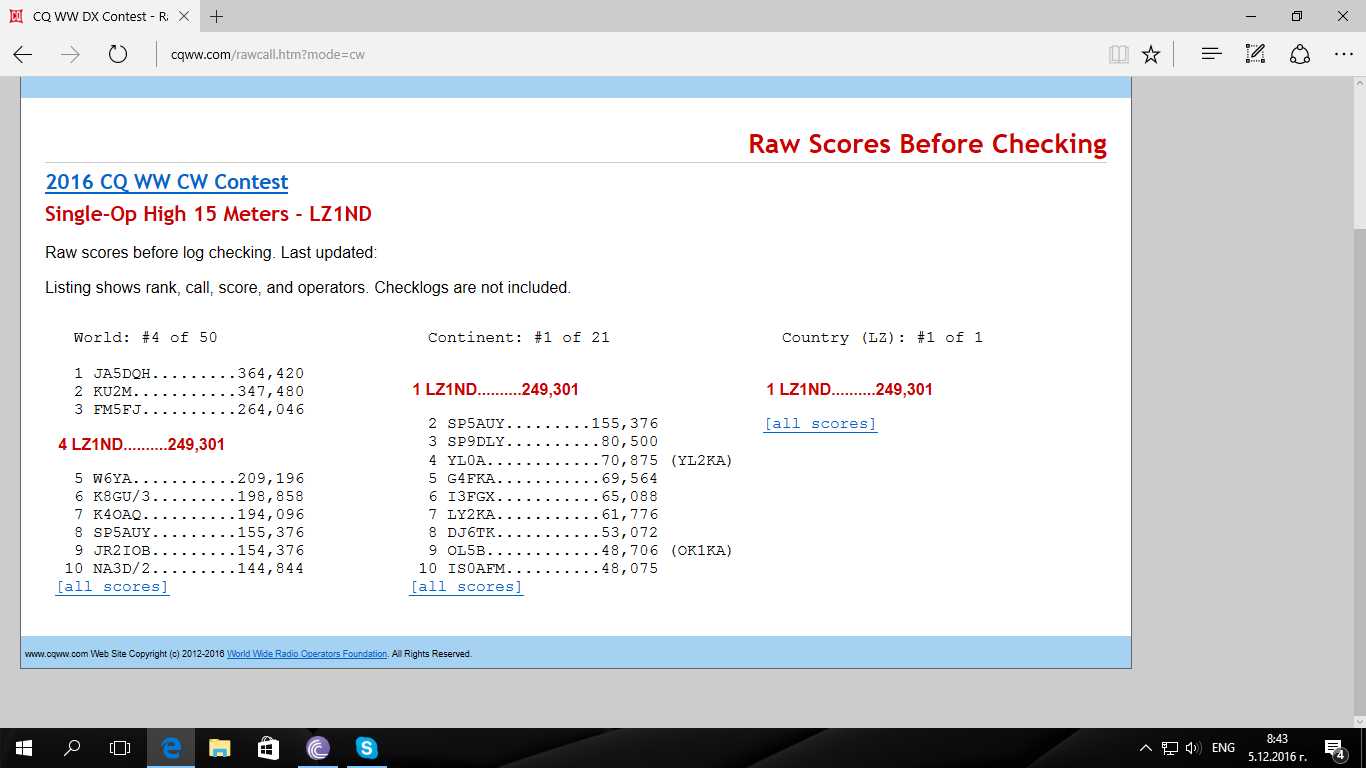This screenshot has width=1366, height=768.
Task: Open Skype from the taskbar
Action: 366,747
